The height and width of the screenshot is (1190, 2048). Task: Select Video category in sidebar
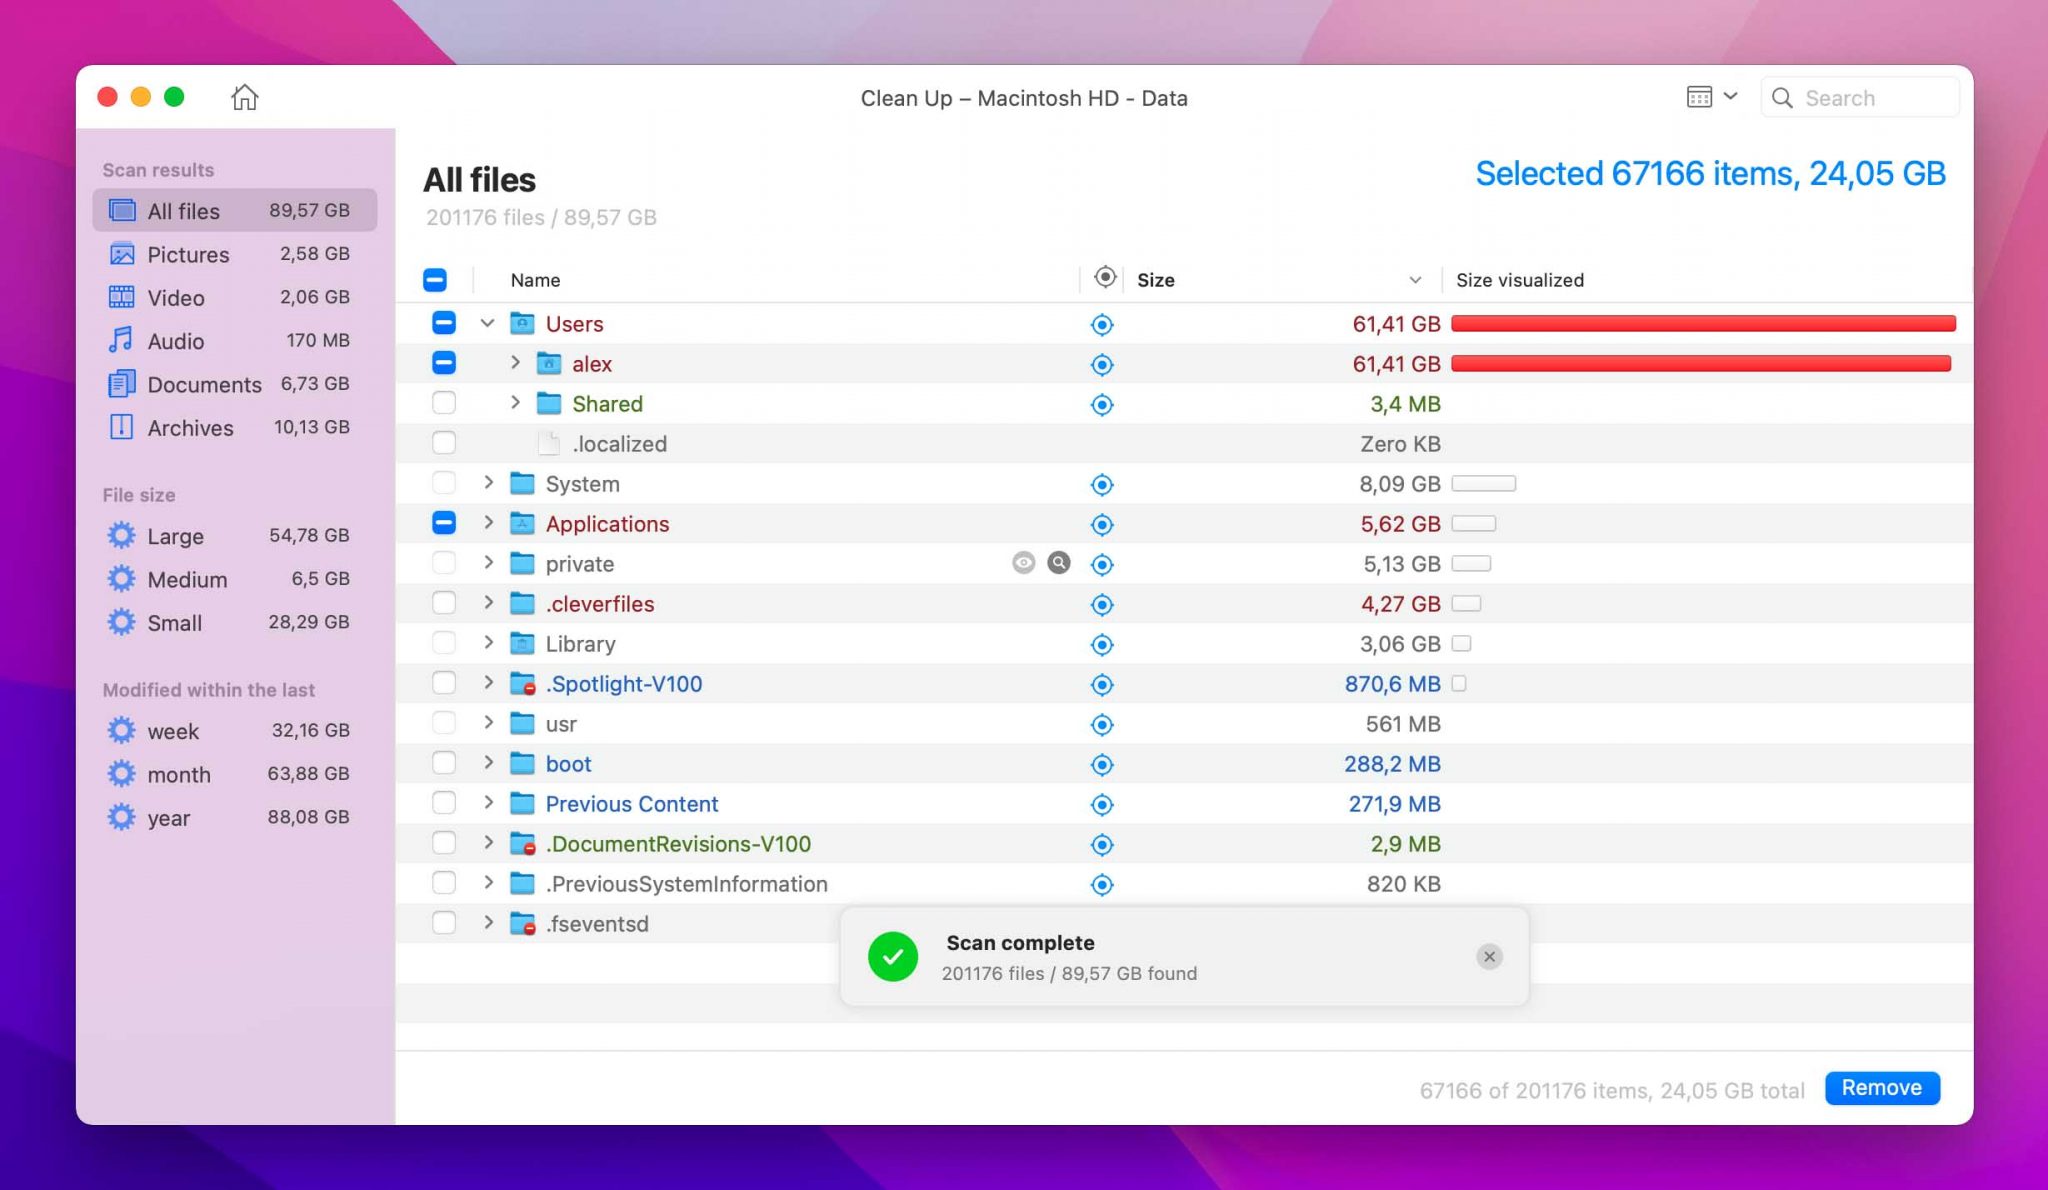click(x=235, y=297)
